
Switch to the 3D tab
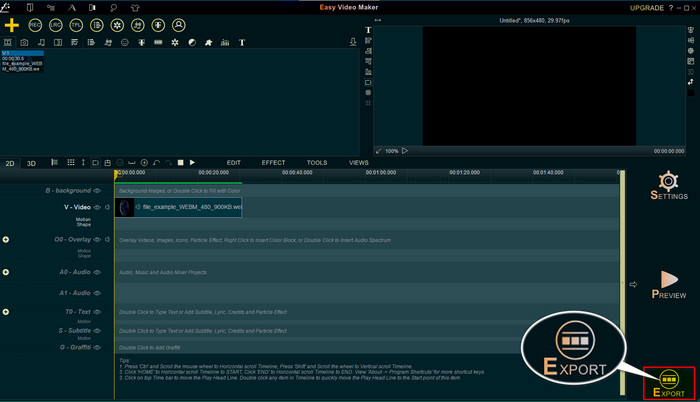coord(31,163)
